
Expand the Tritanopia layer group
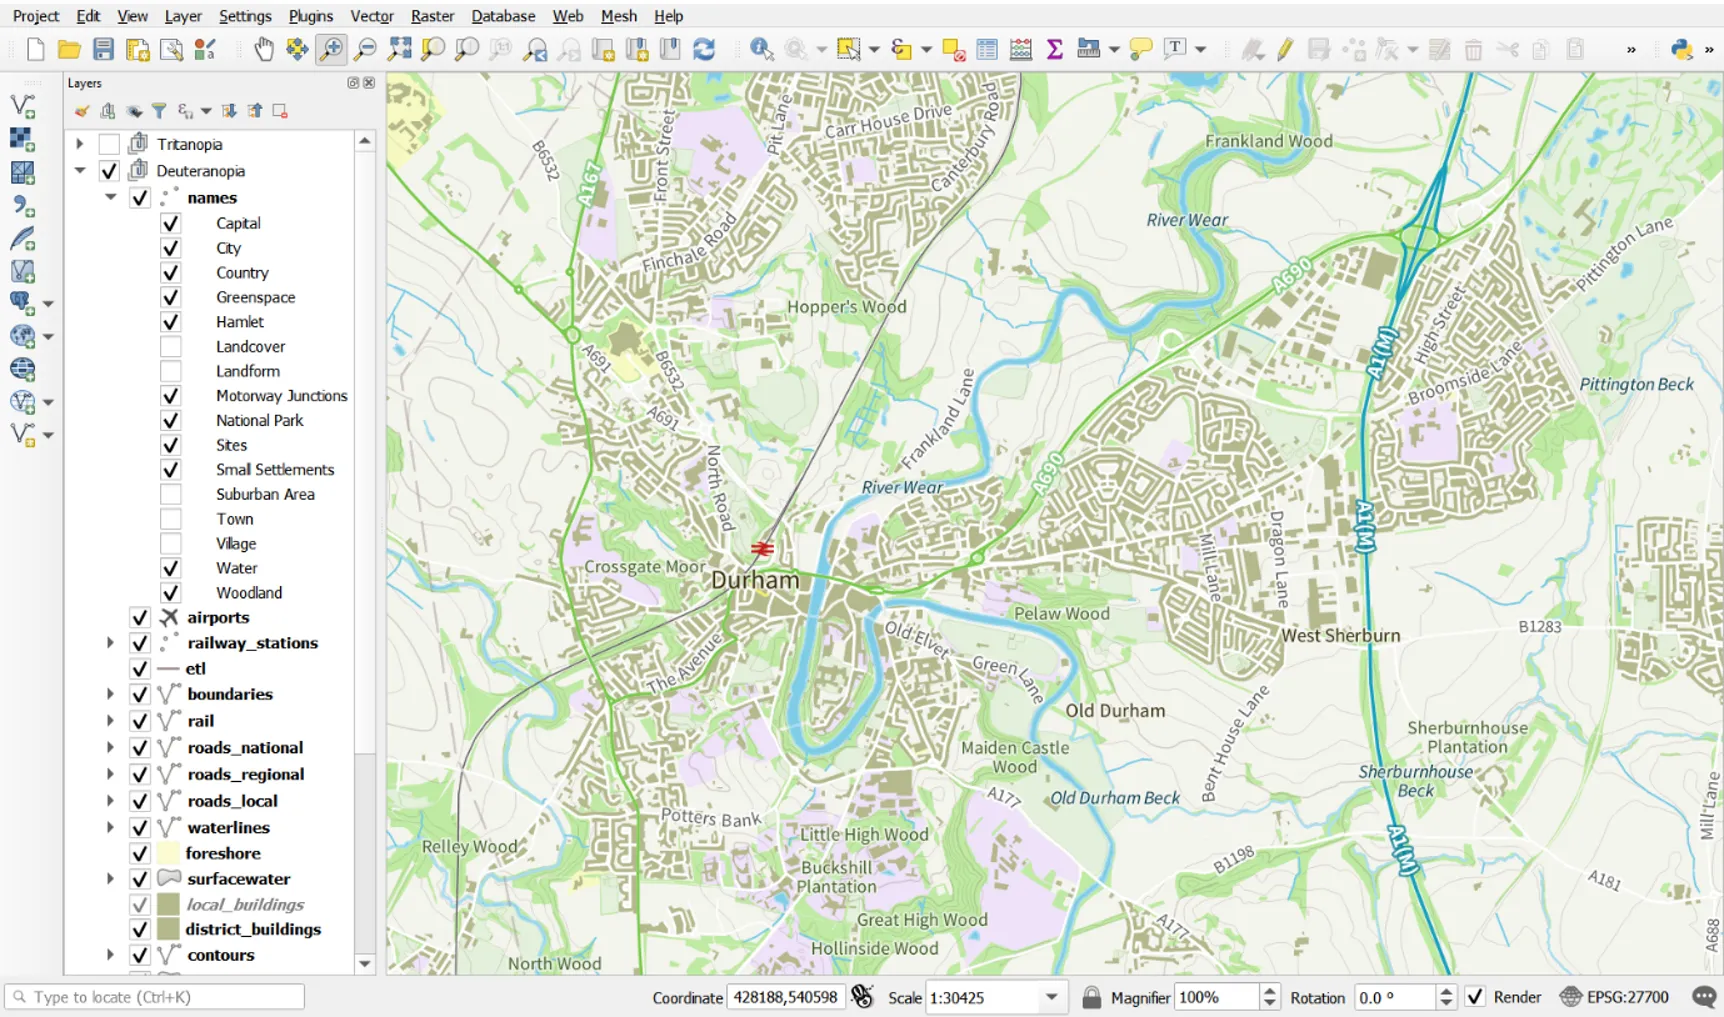click(x=80, y=143)
